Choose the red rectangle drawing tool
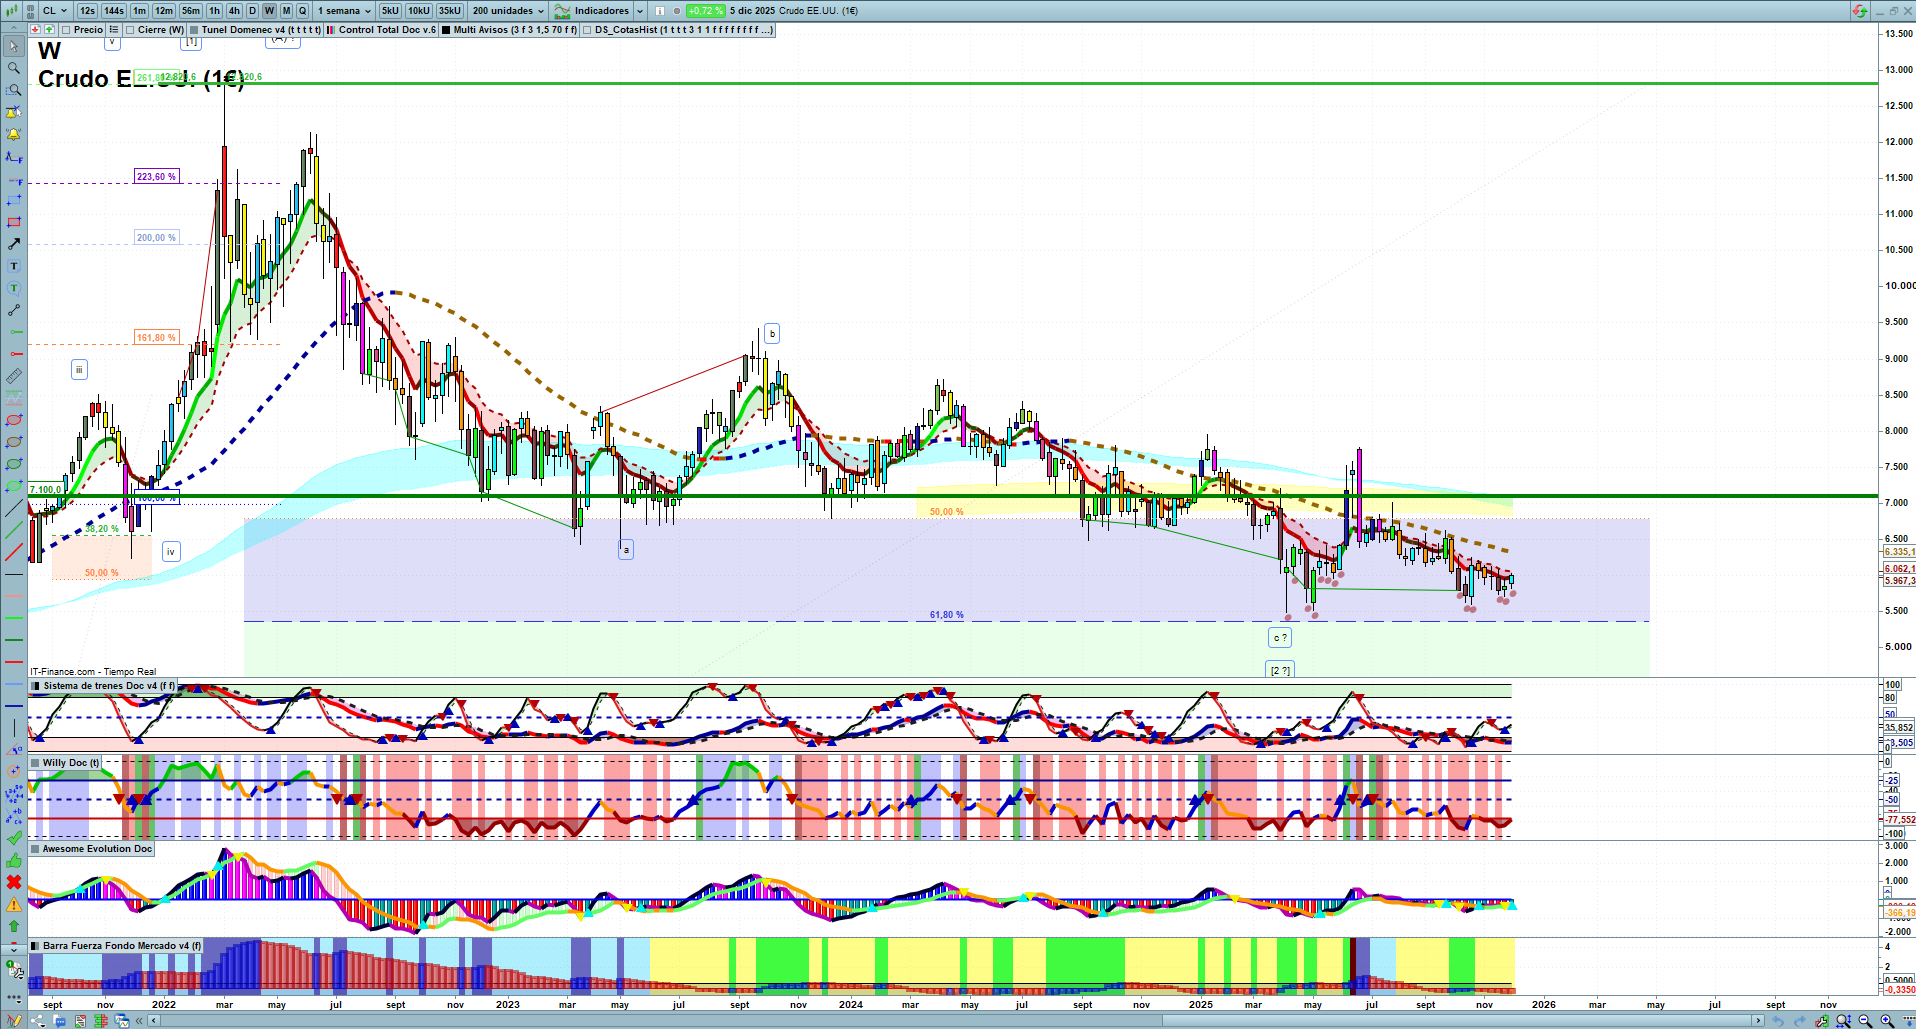 [14, 222]
